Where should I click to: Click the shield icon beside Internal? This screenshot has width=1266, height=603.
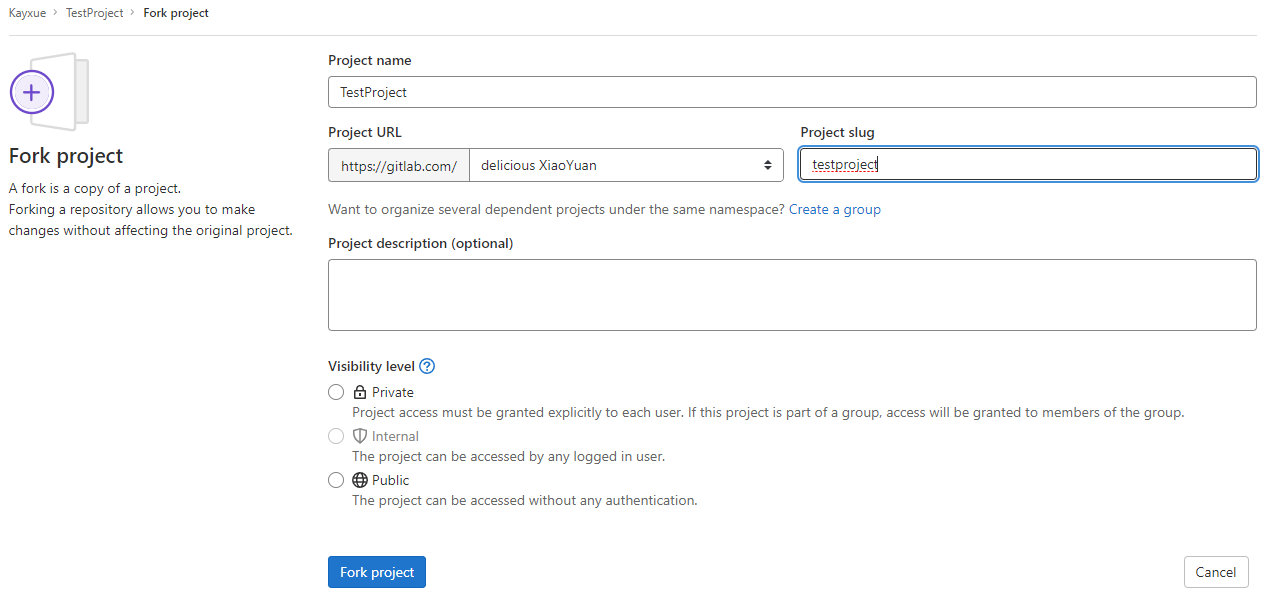[360, 436]
